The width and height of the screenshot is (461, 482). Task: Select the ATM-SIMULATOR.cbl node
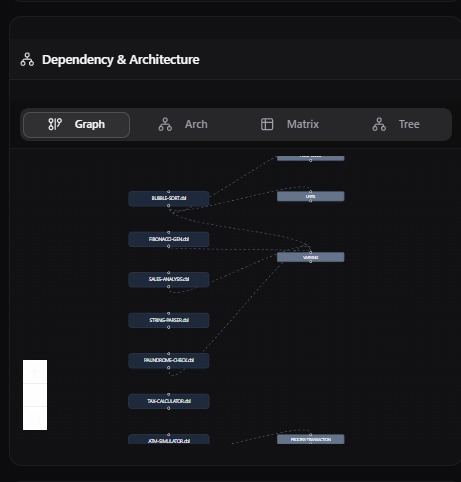click(x=169, y=439)
